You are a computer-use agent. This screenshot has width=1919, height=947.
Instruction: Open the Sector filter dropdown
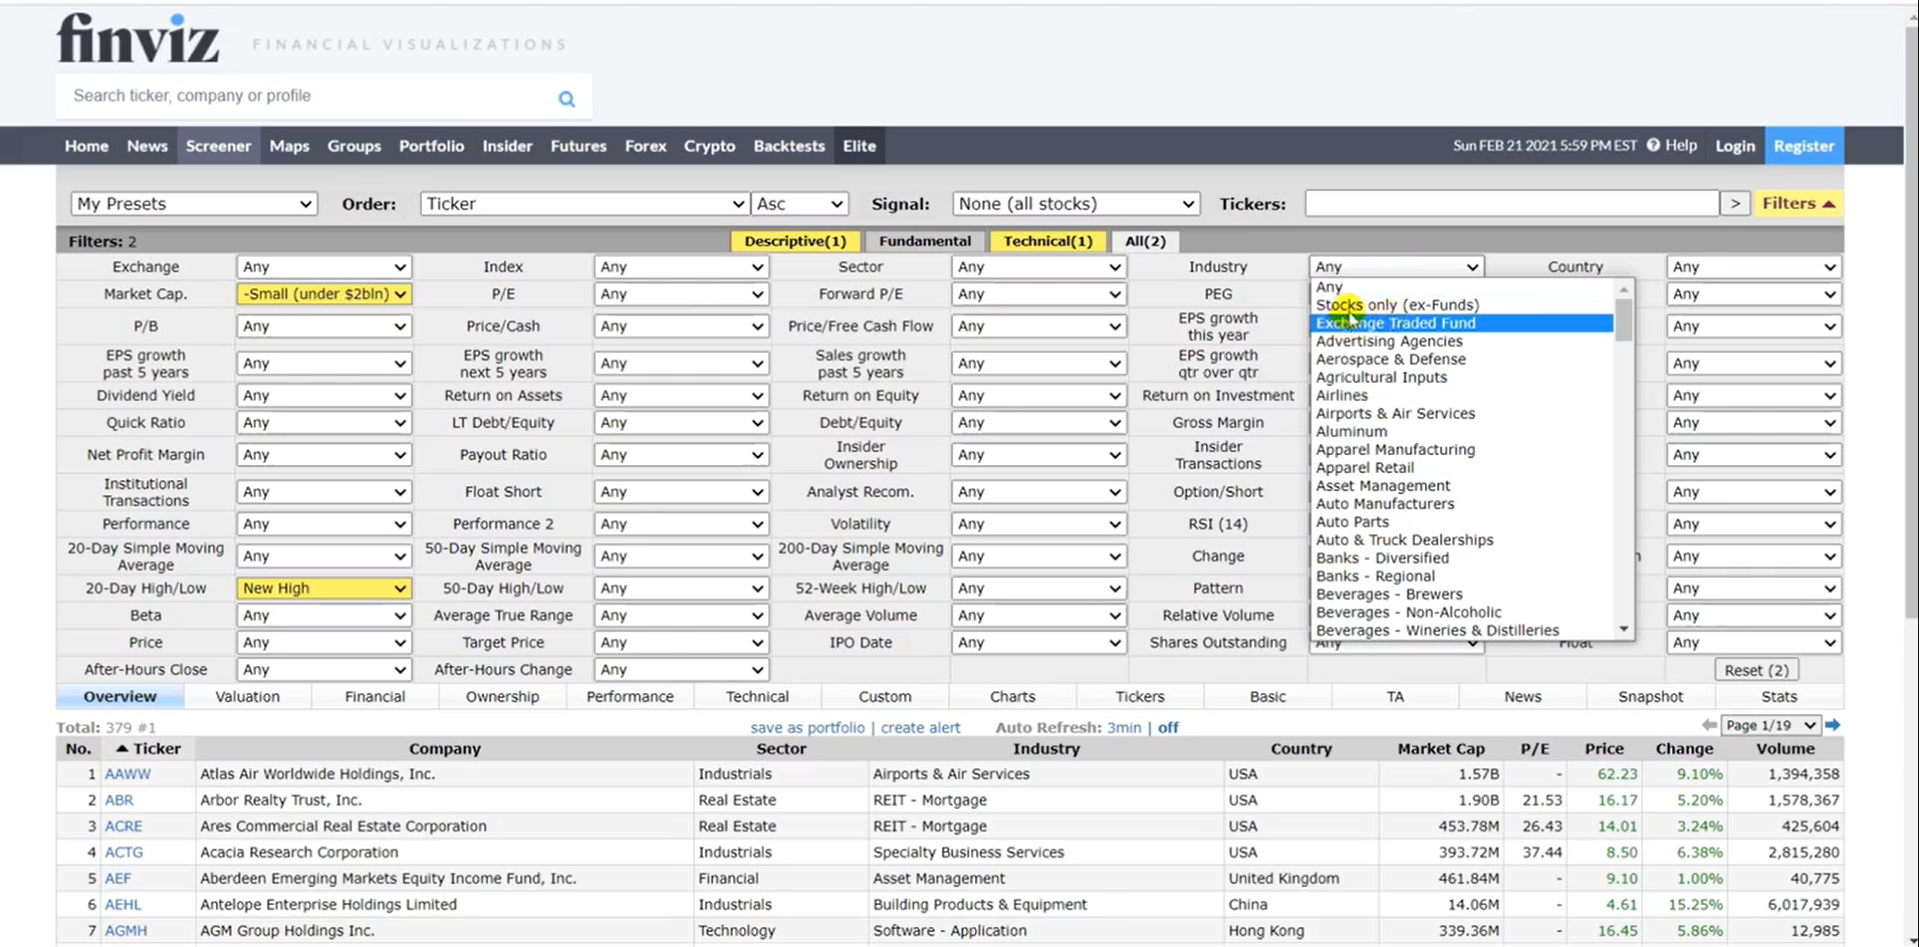coord(1039,267)
